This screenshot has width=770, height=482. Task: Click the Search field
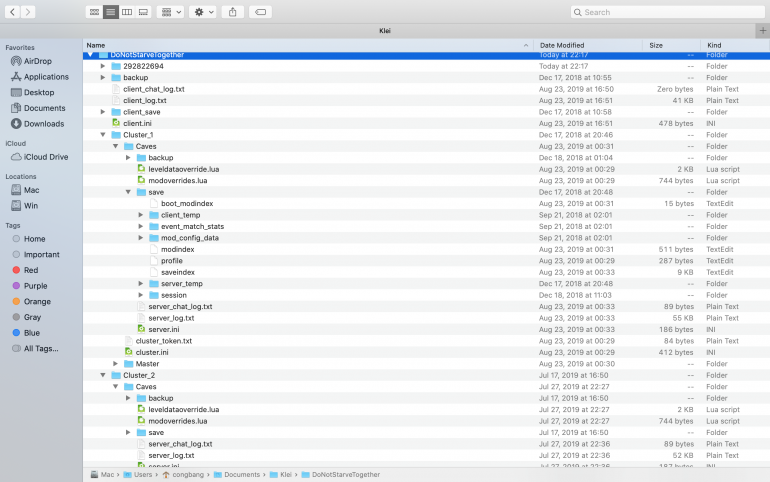[667, 12]
